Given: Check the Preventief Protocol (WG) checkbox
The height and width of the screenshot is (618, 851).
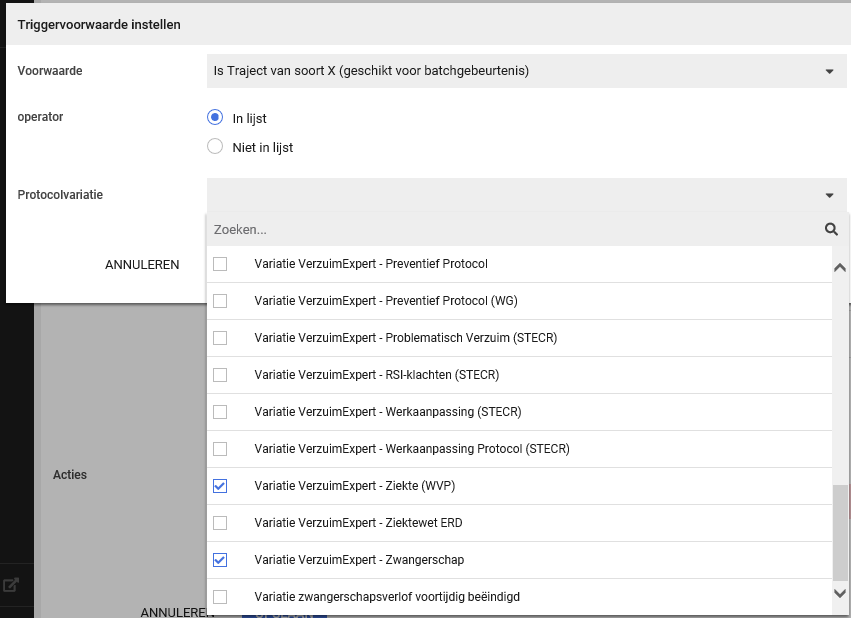Looking at the screenshot, I should tap(220, 301).
